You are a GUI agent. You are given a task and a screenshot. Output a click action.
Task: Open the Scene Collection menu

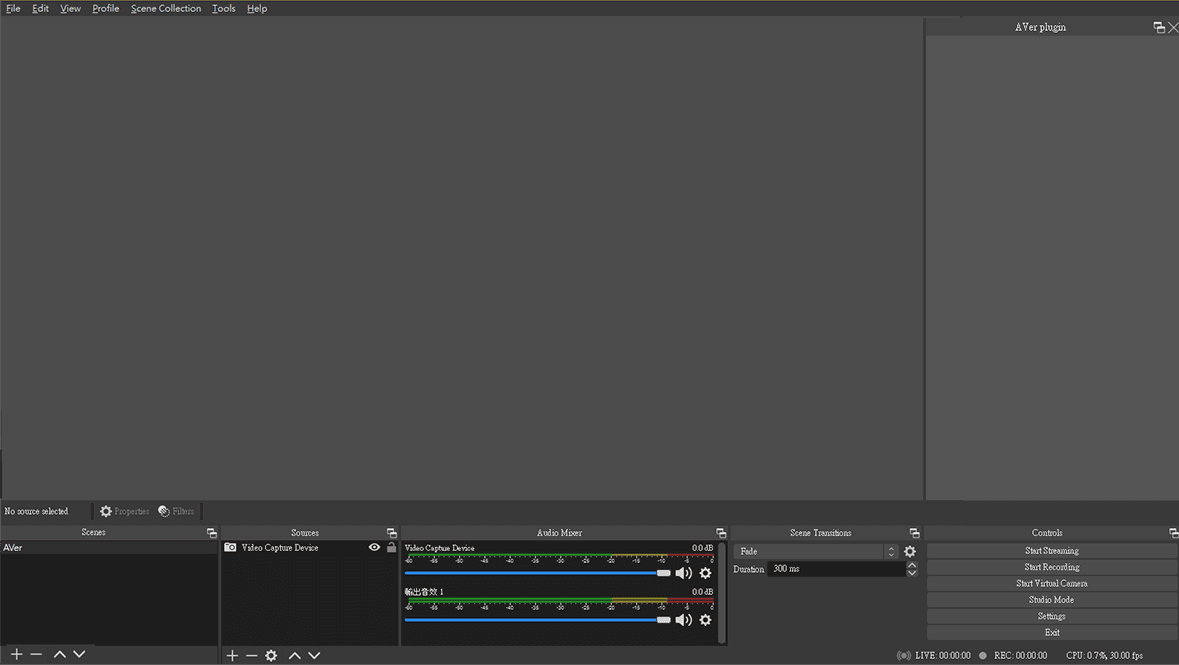(165, 8)
